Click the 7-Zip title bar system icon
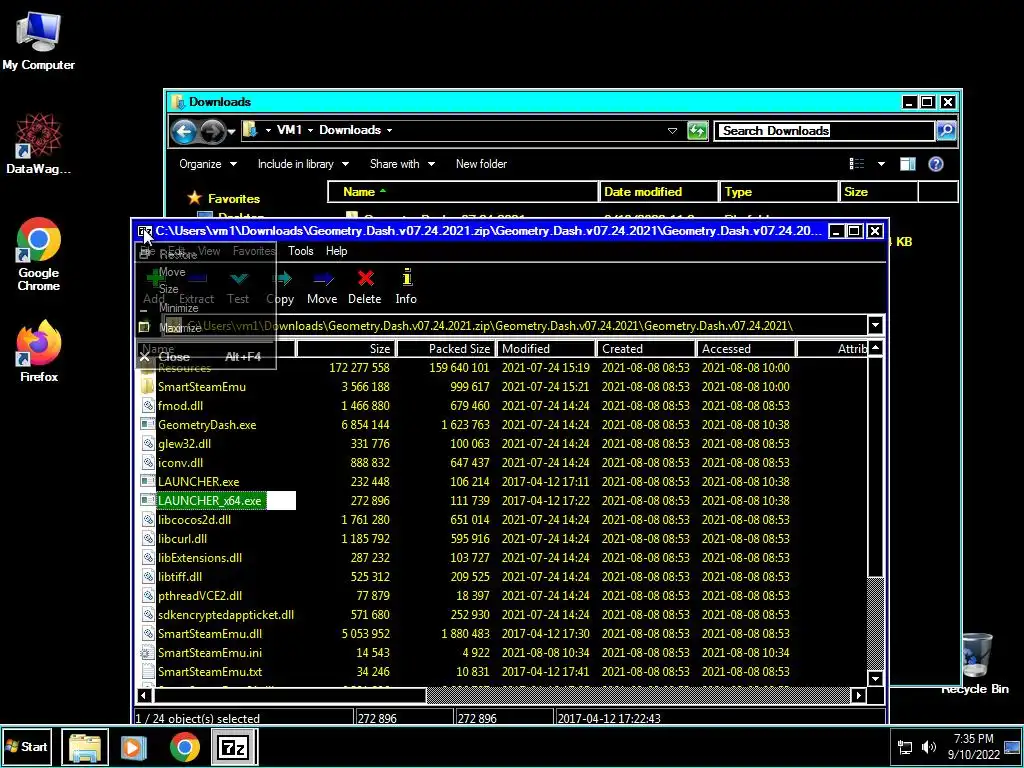This screenshot has height=768, width=1024. point(144,231)
